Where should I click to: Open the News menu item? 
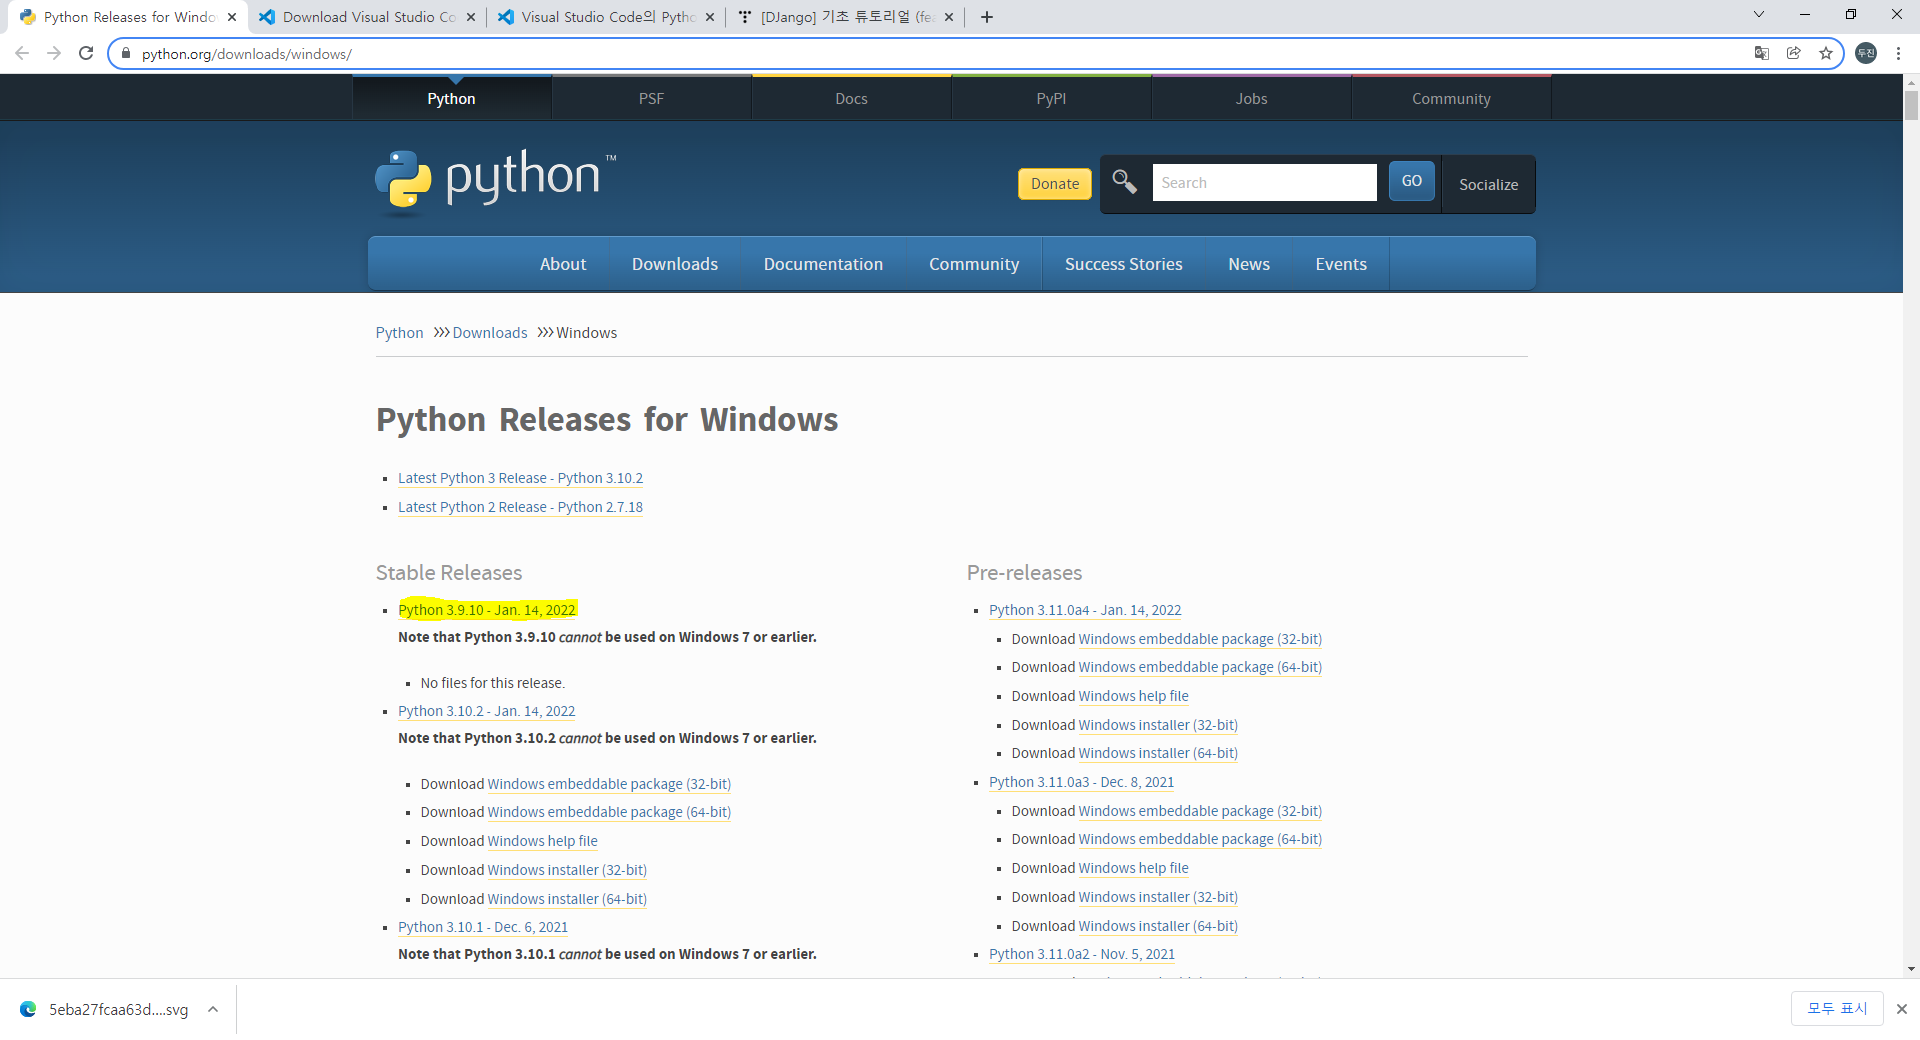pos(1249,264)
